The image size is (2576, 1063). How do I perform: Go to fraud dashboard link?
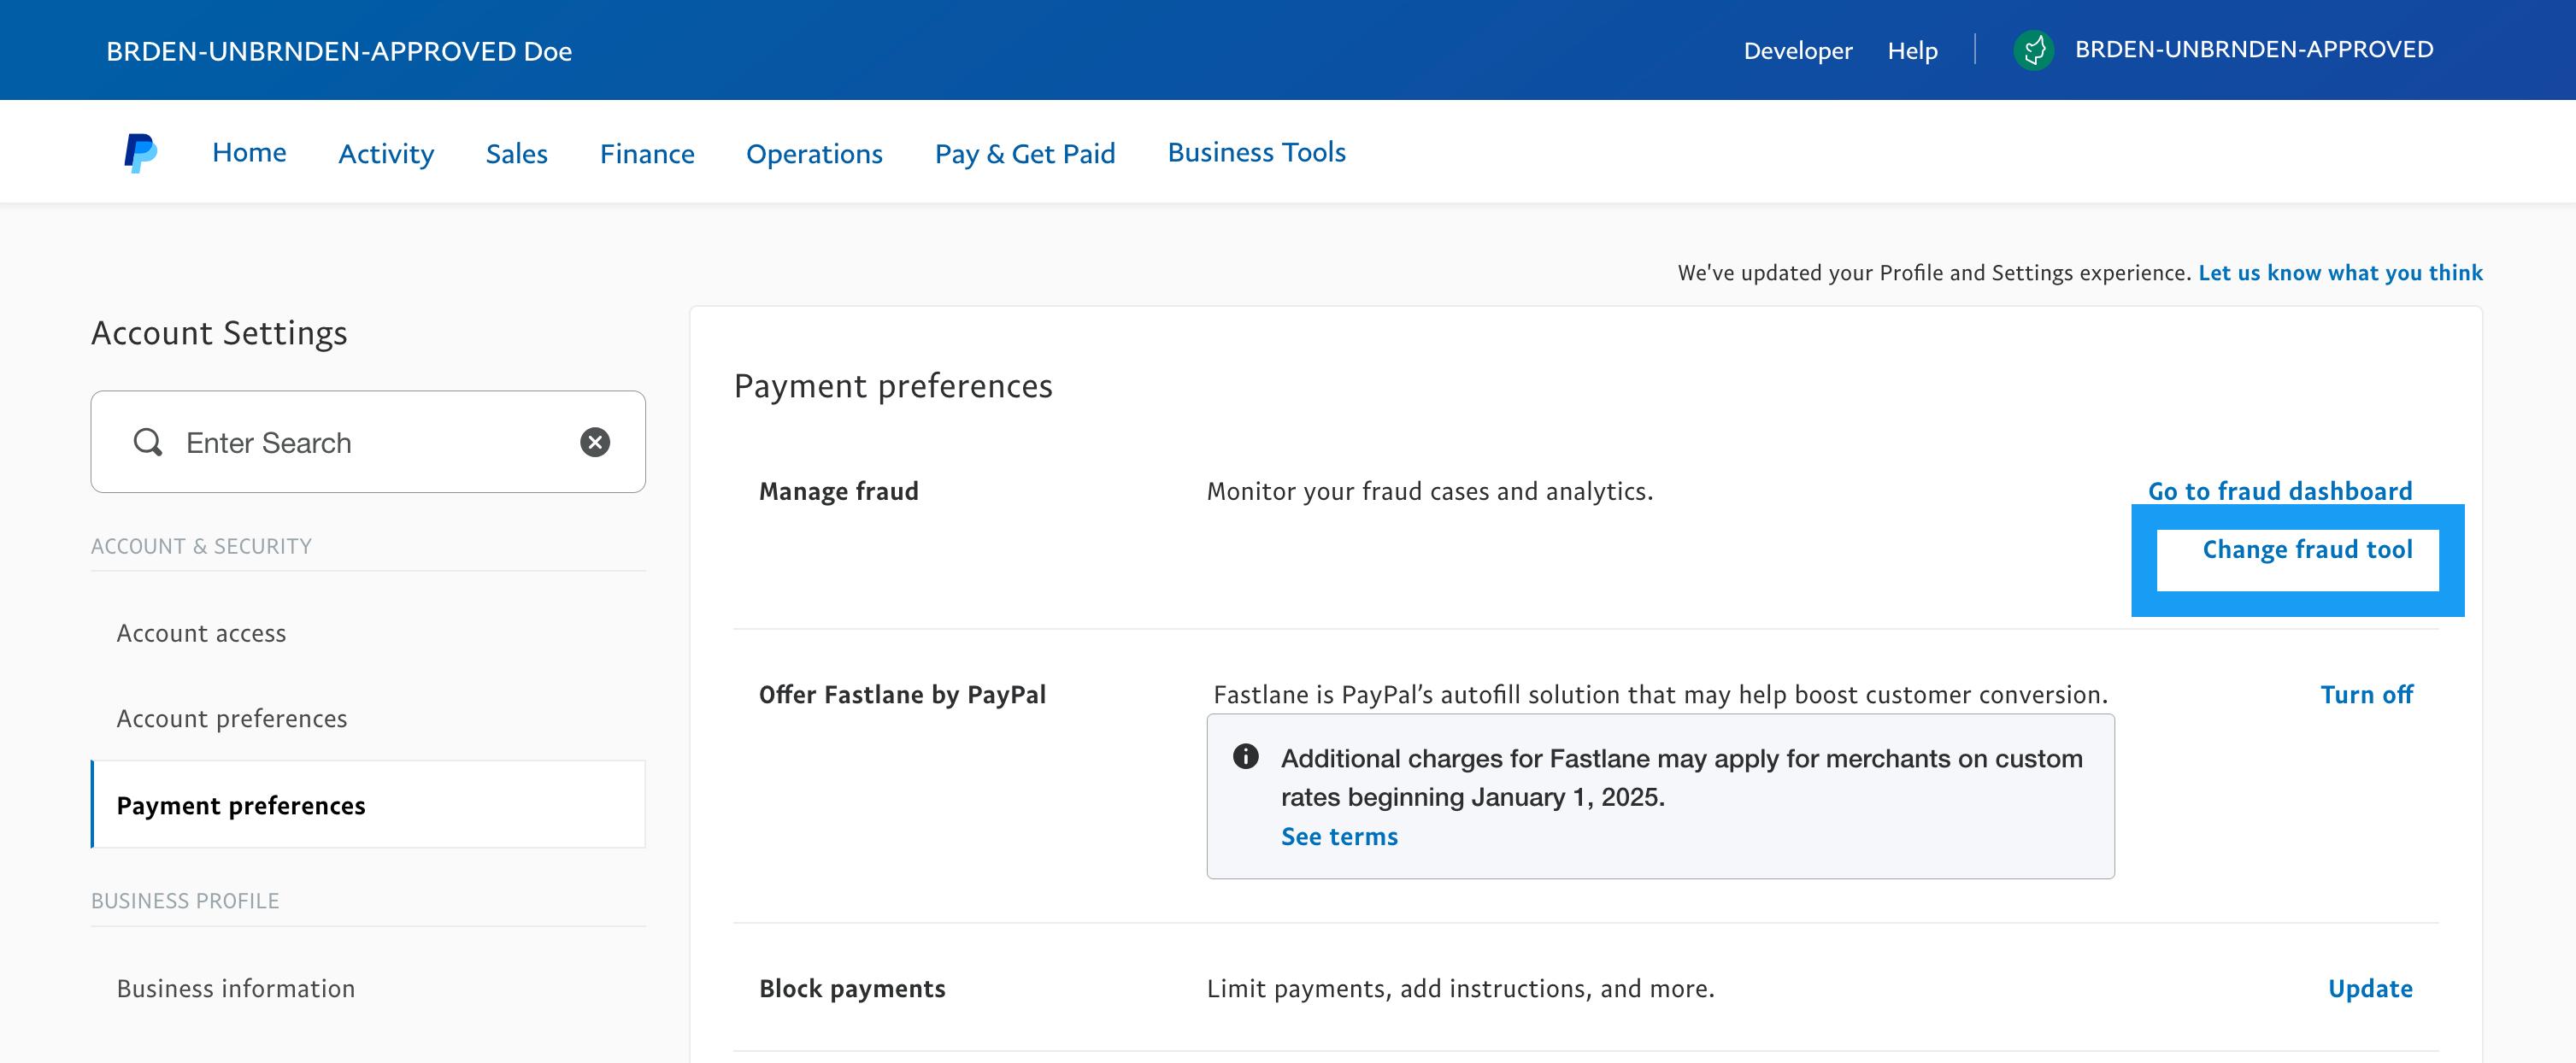(2279, 491)
